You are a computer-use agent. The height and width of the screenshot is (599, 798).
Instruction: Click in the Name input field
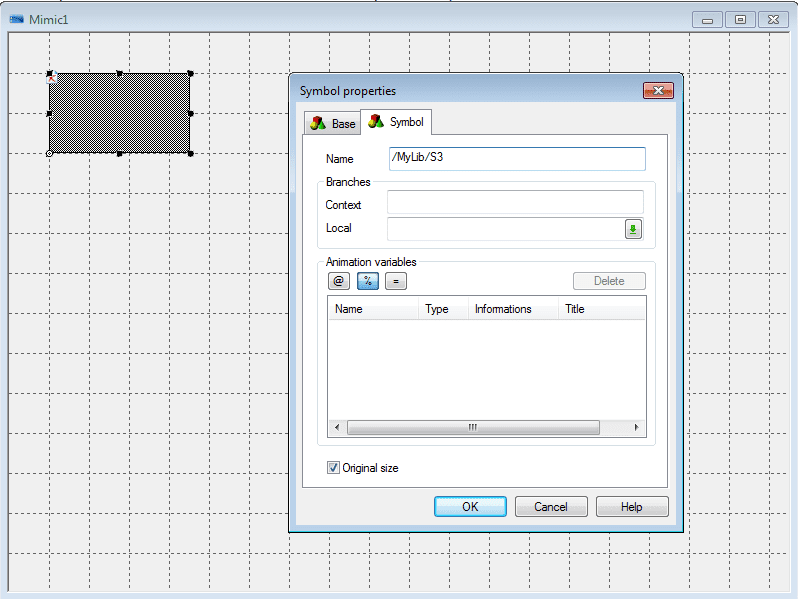click(516, 159)
